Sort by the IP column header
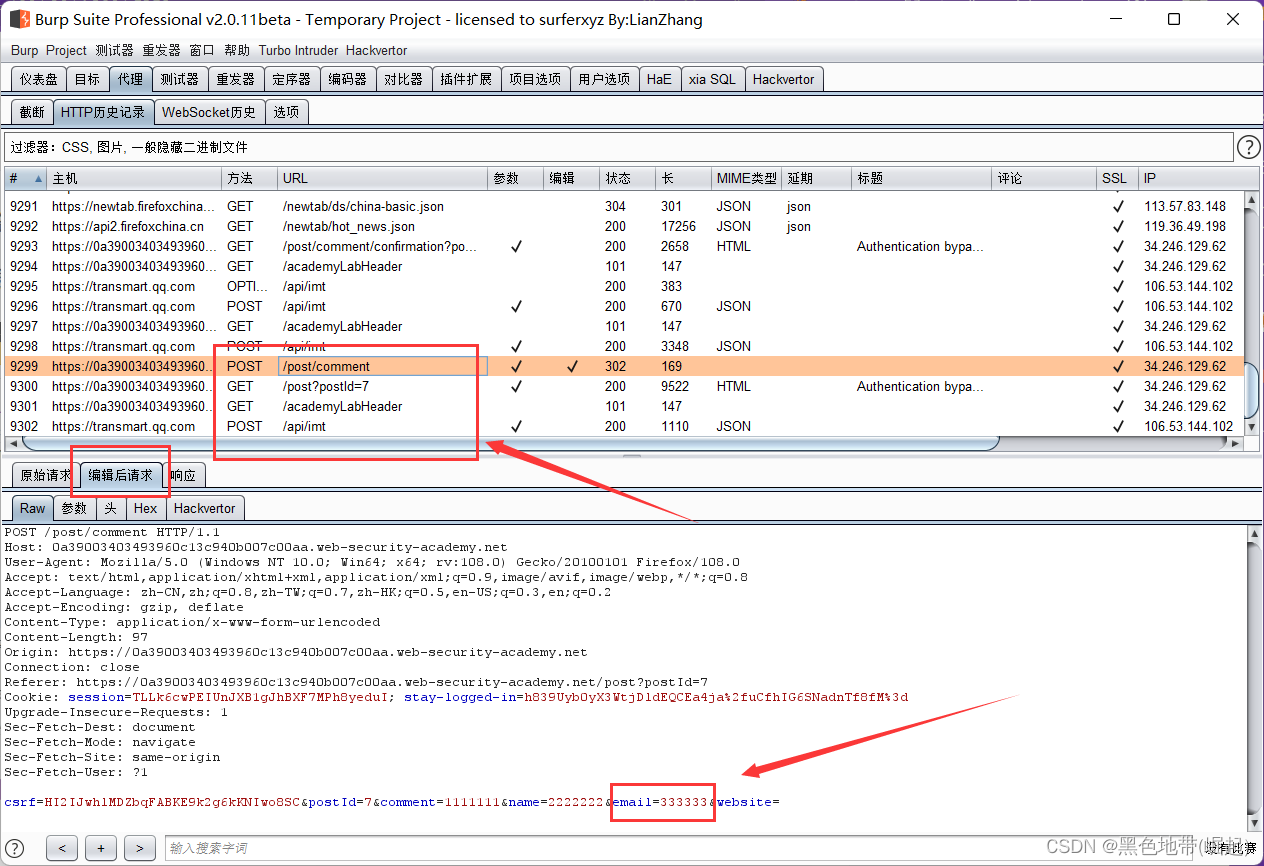 (x=1190, y=178)
